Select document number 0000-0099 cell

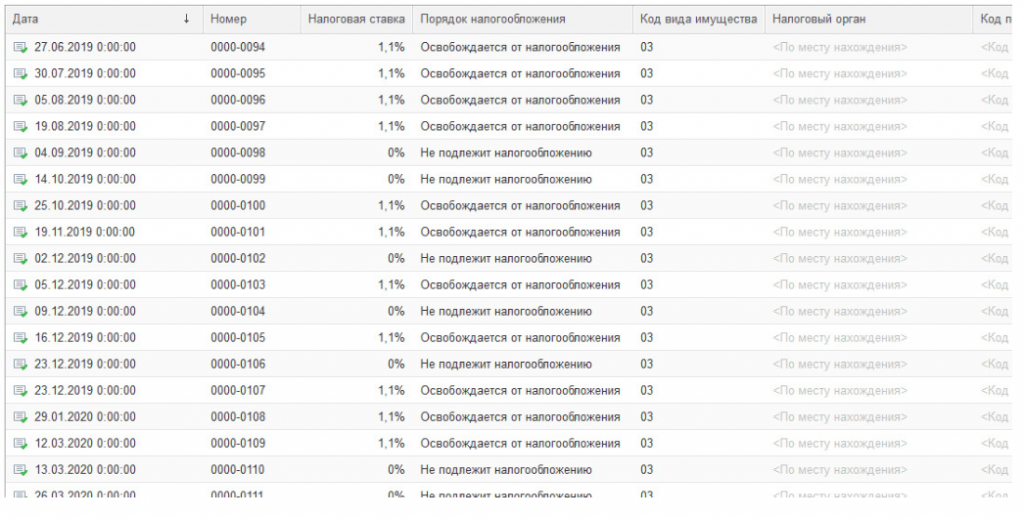(238, 180)
